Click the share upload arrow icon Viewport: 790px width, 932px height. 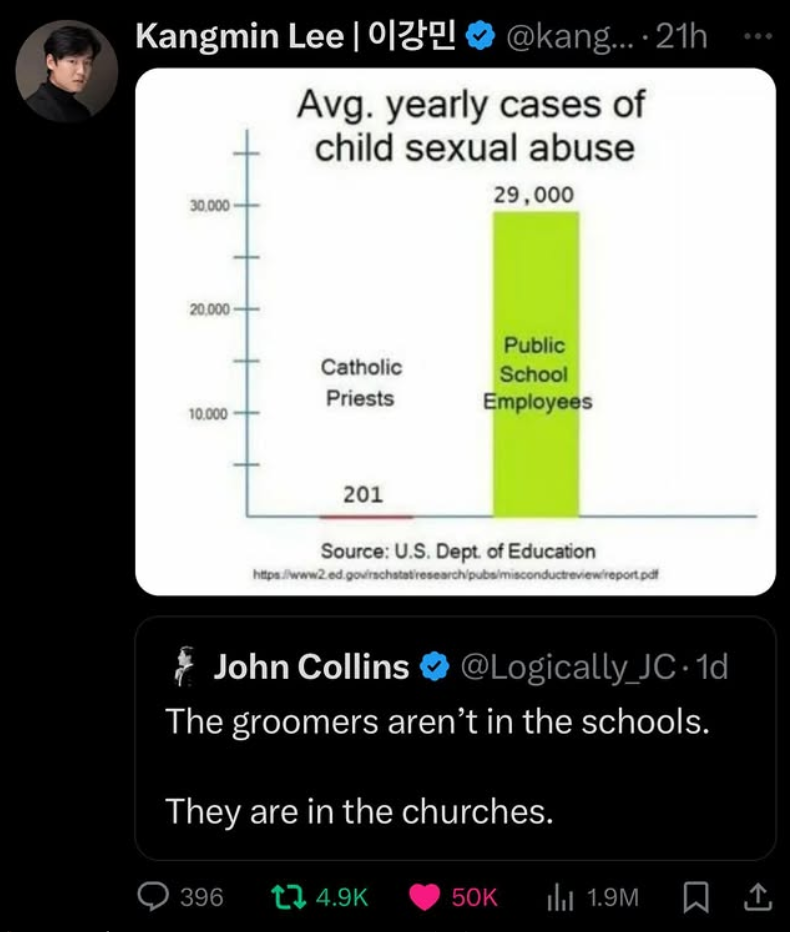coord(758,897)
